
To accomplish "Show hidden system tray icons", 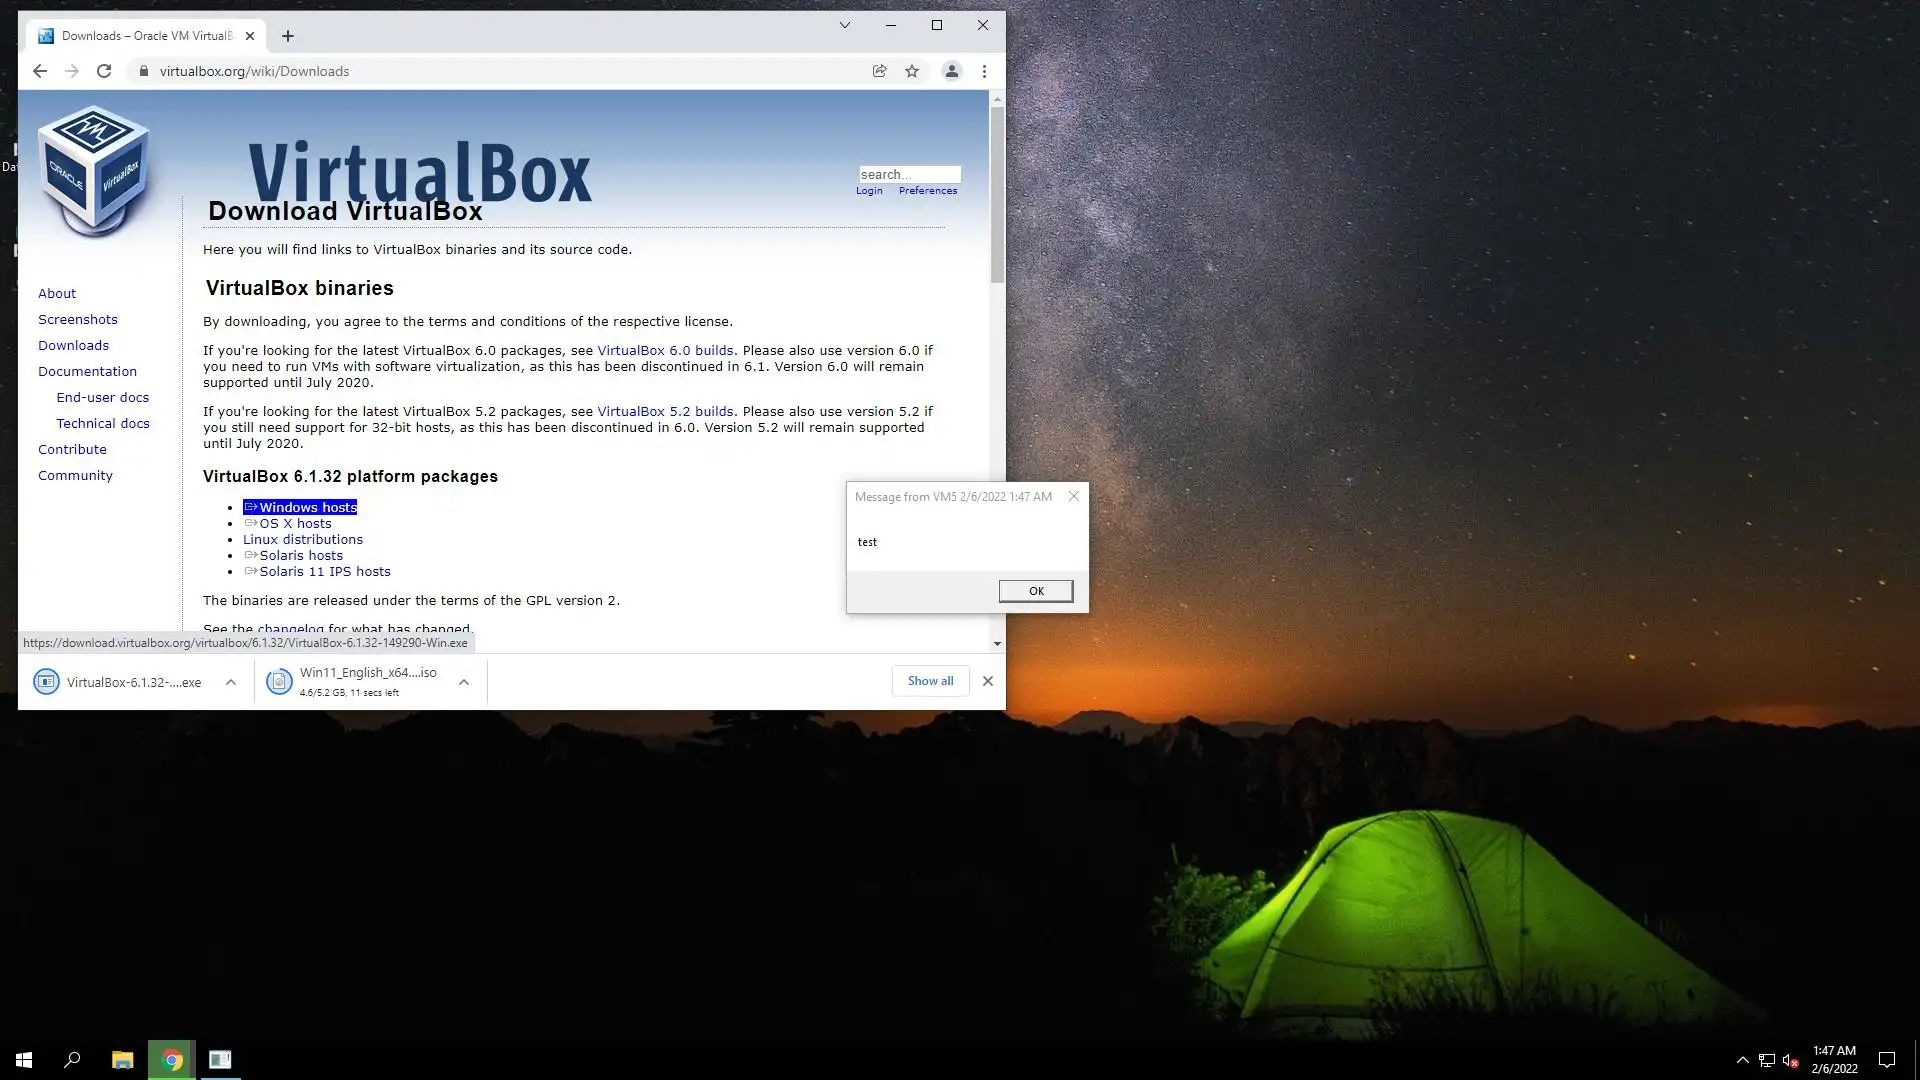I will click(1742, 1059).
